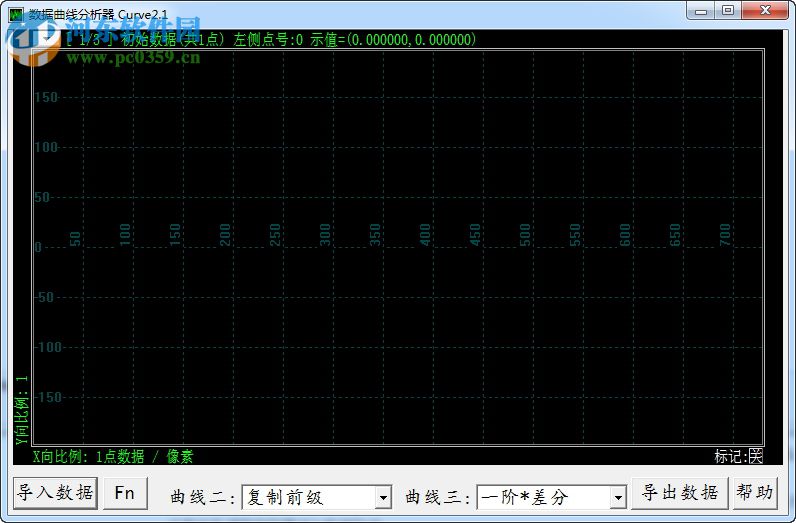Click the 导出数据 export data button
796x523 pixels.
point(679,493)
